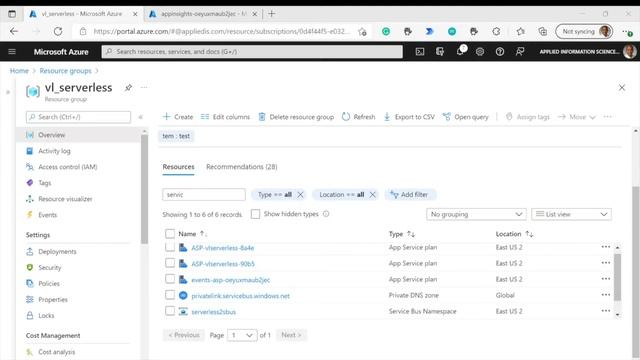The height and width of the screenshot is (360, 640).
Task: Open more options next to vl_serverless title
Action: point(144,87)
